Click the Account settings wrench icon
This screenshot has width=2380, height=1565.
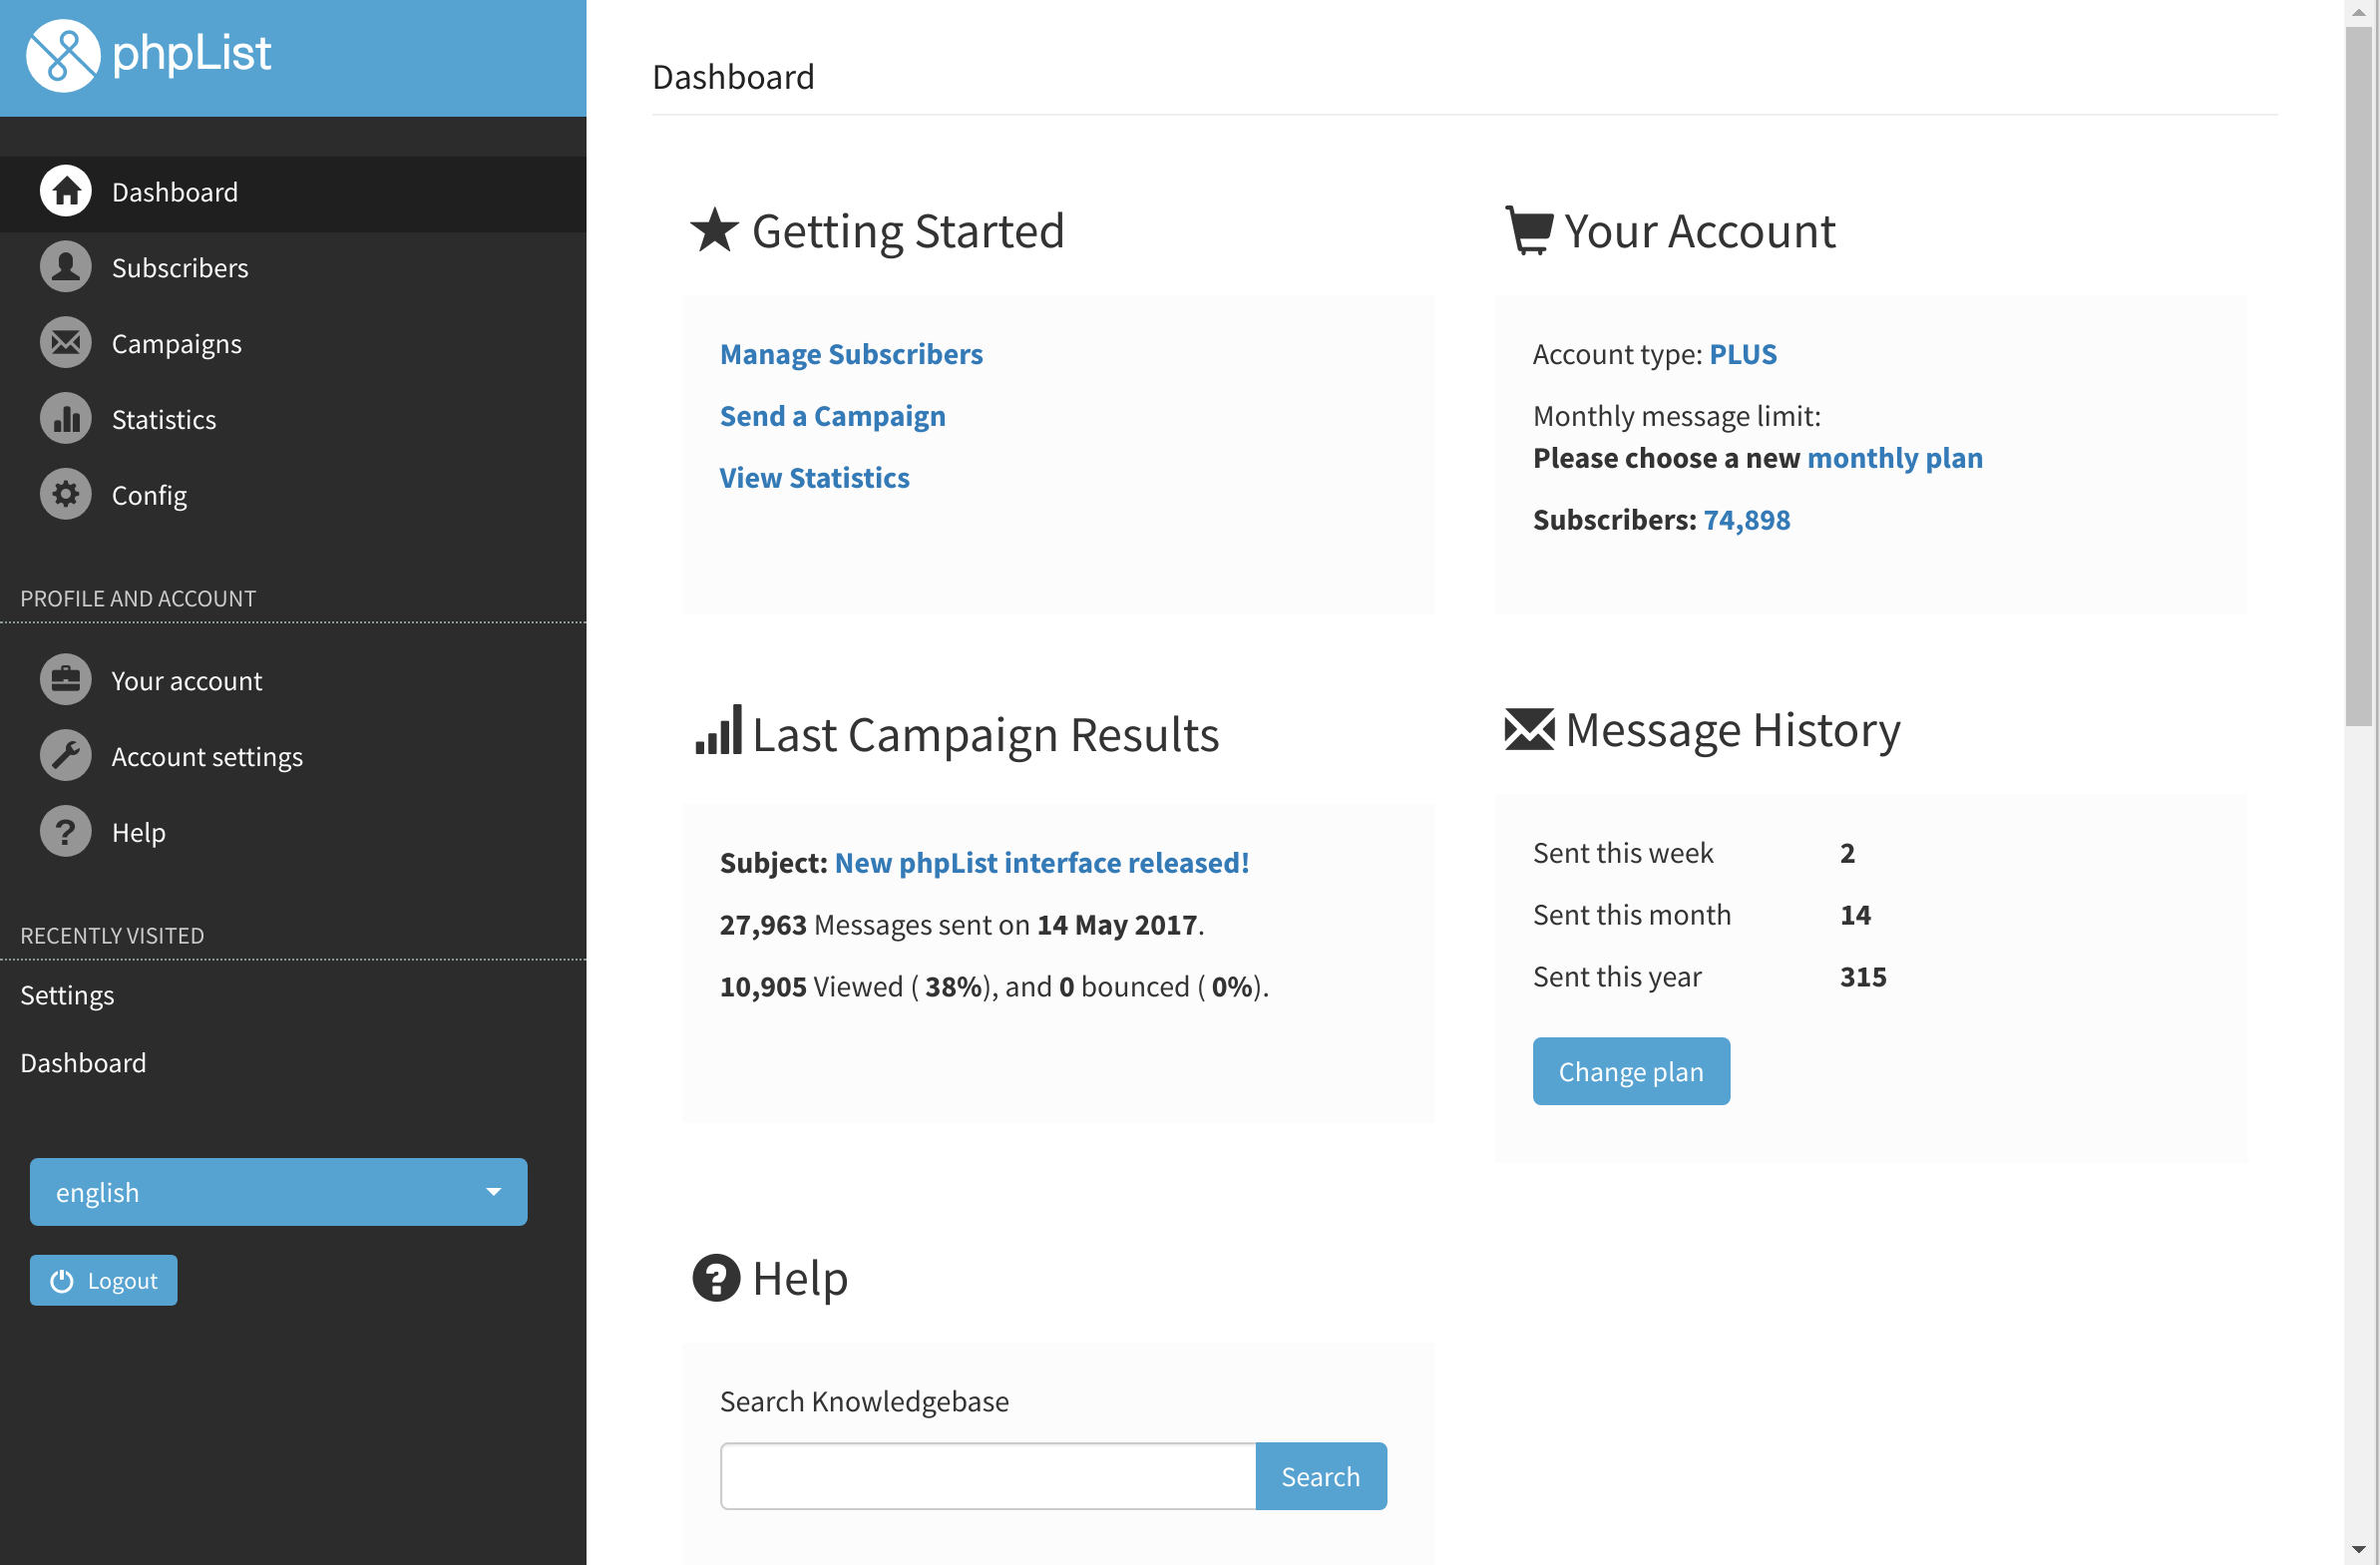pyautogui.click(x=66, y=756)
